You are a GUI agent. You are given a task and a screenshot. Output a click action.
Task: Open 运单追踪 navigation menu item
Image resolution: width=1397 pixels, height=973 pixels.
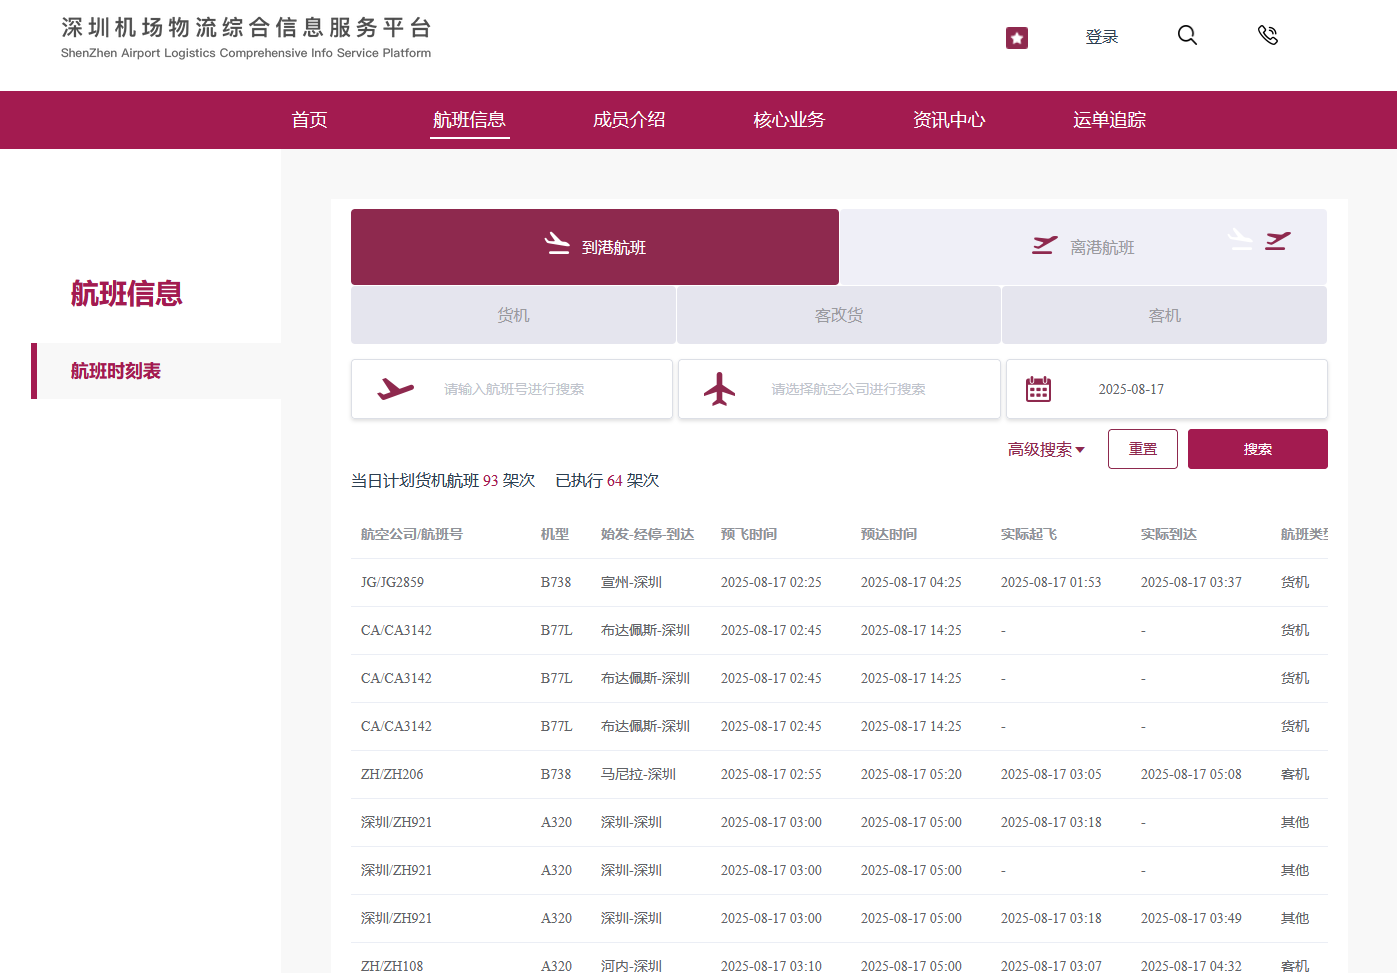(1109, 120)
